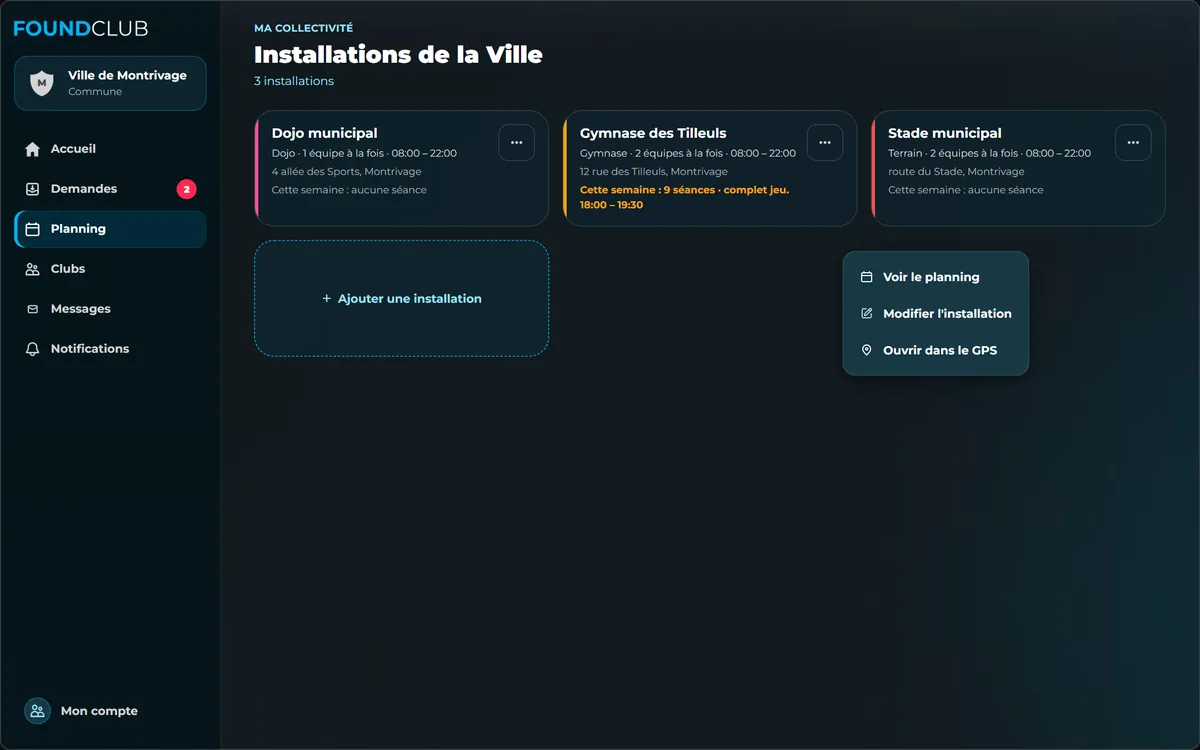Click the FoundClub logo
1200x750 pixels.
point(81,28)
